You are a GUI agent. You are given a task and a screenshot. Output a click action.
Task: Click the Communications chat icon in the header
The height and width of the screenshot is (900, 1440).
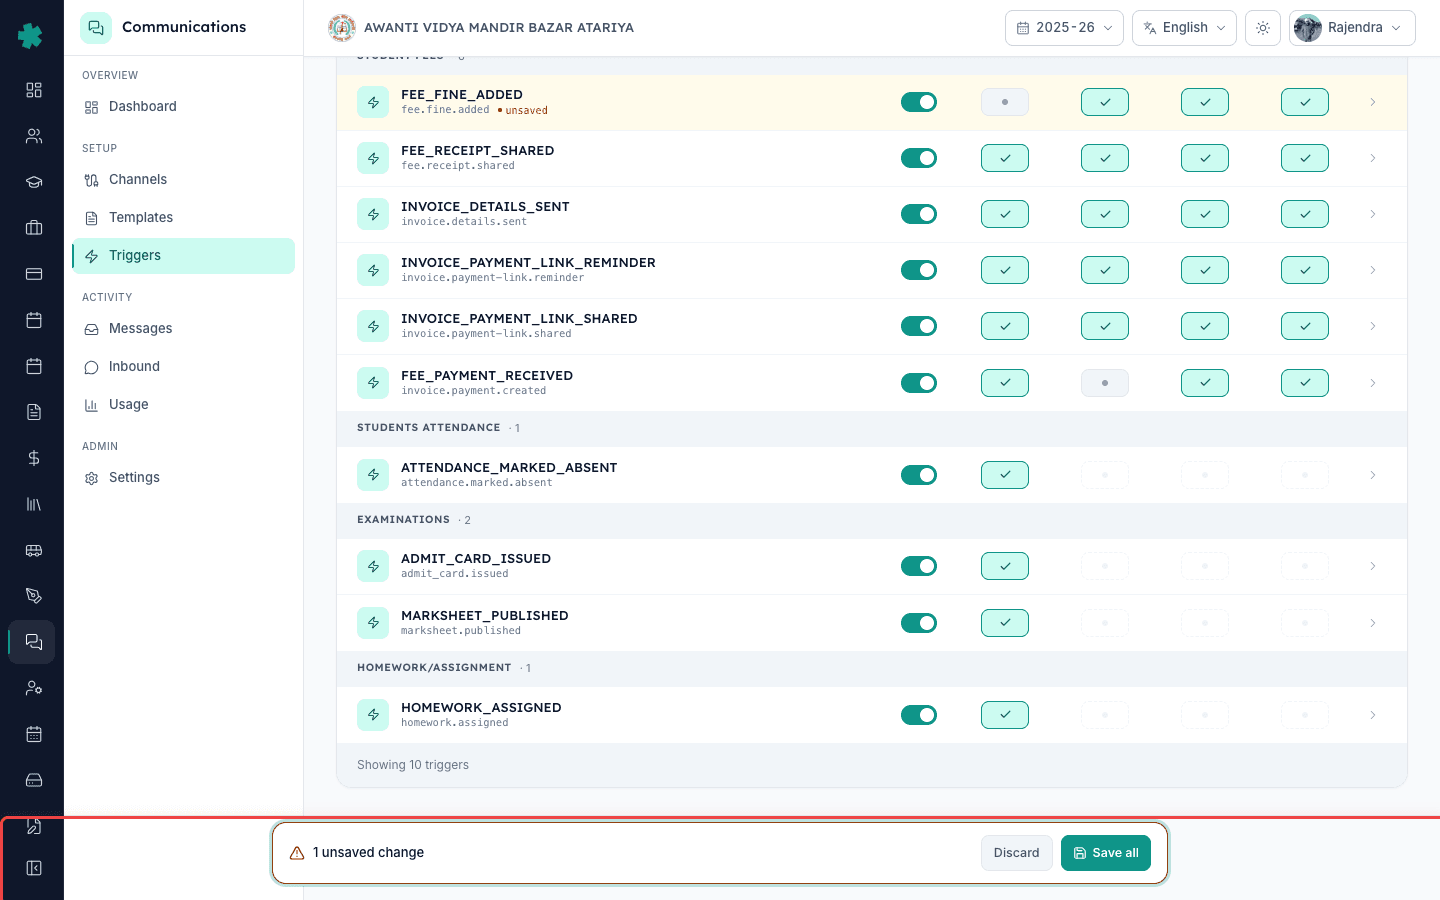coord(96,28)
